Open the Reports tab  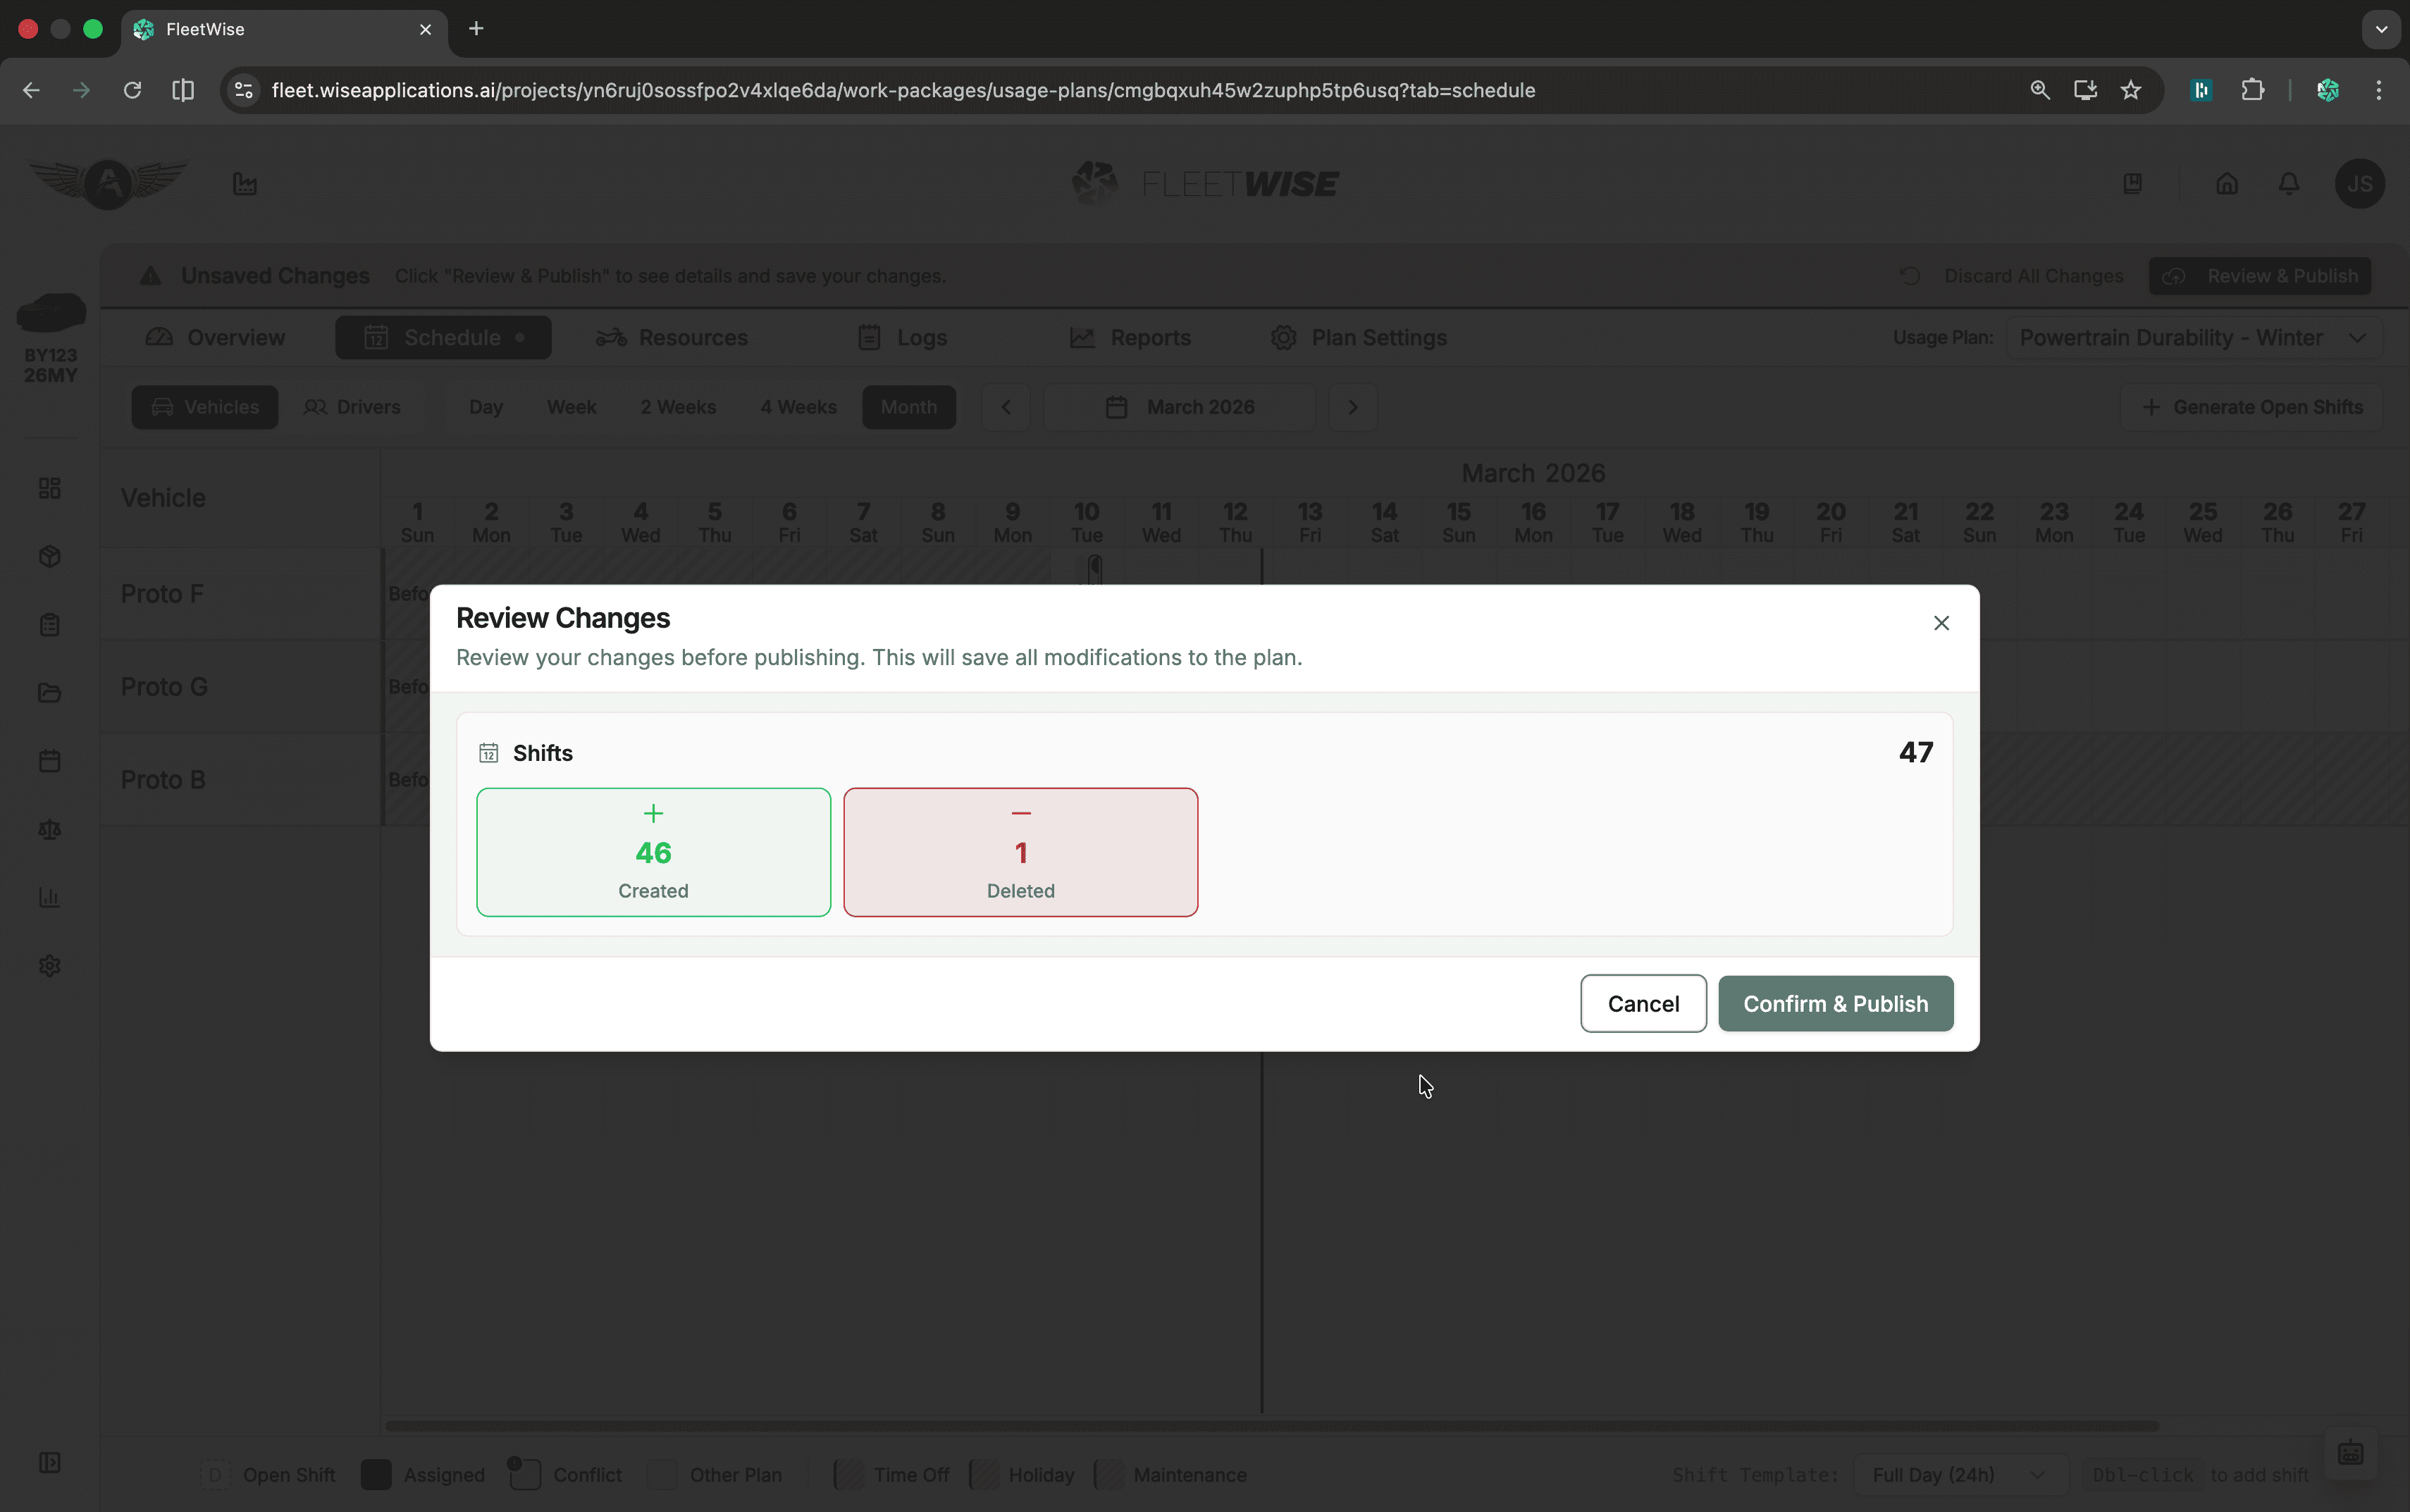click(1130, 338)
